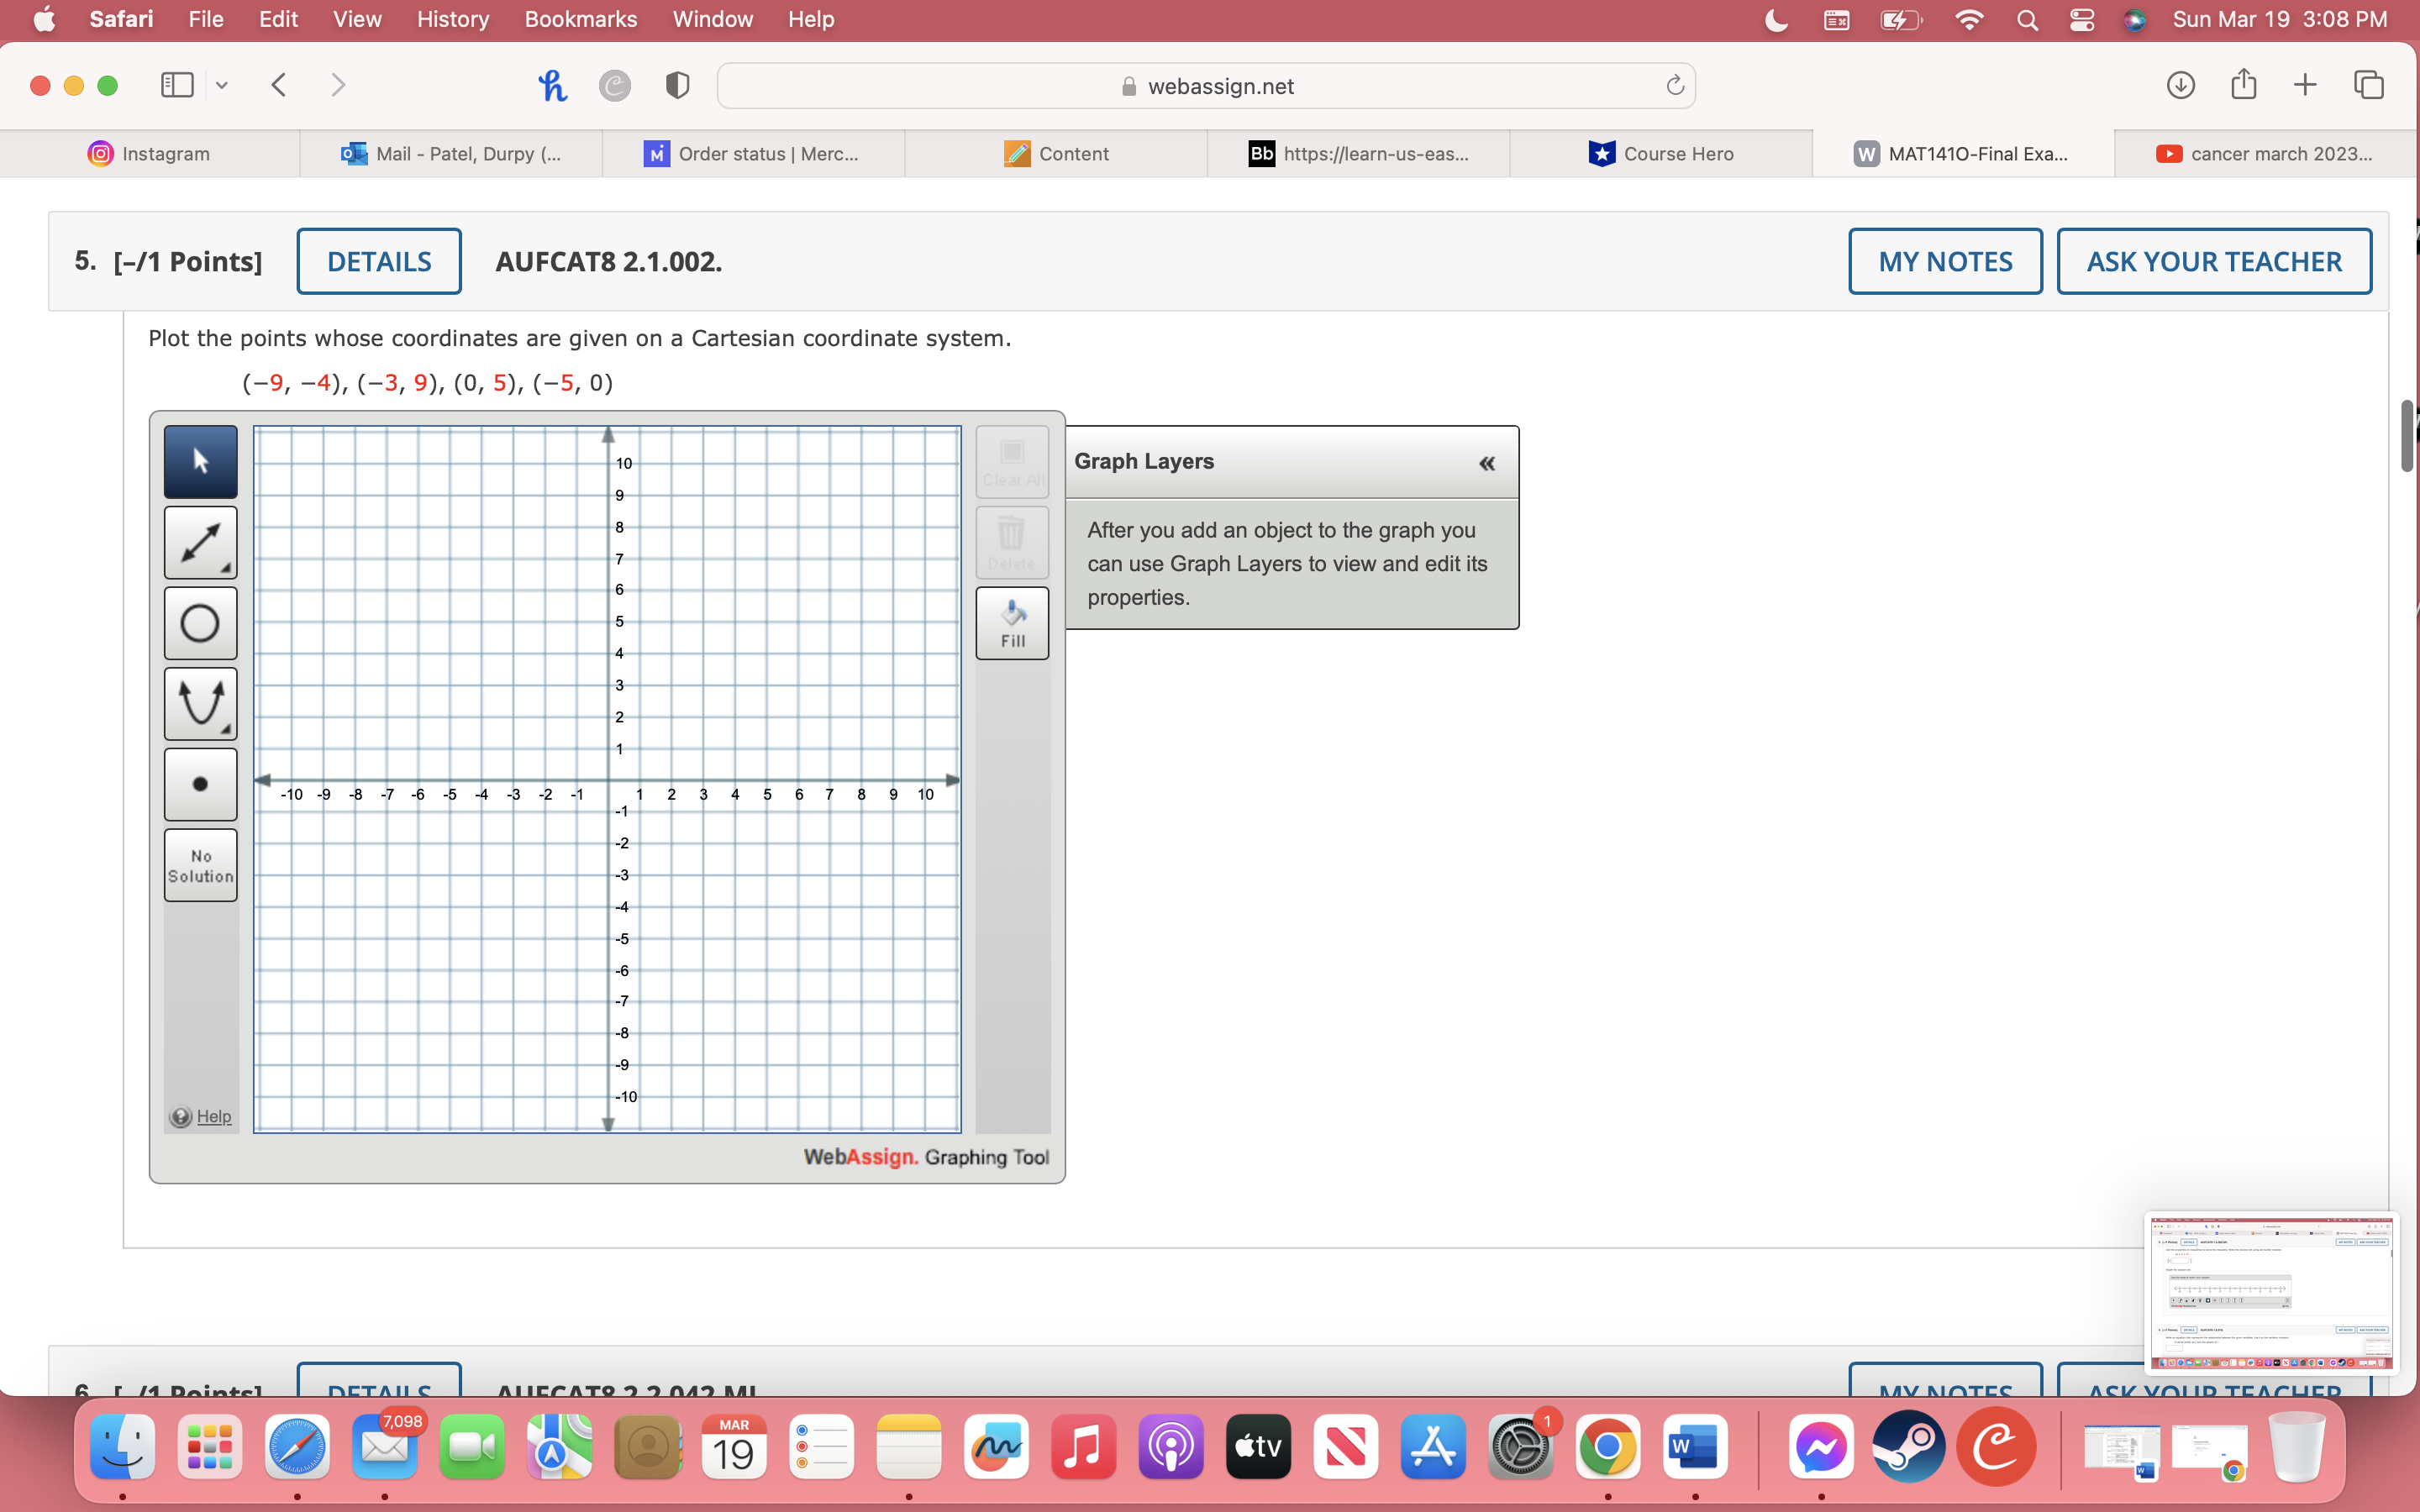
Task: Open the graphing tool Help link
Action: pyautogui.click(x=214, y=1116)
